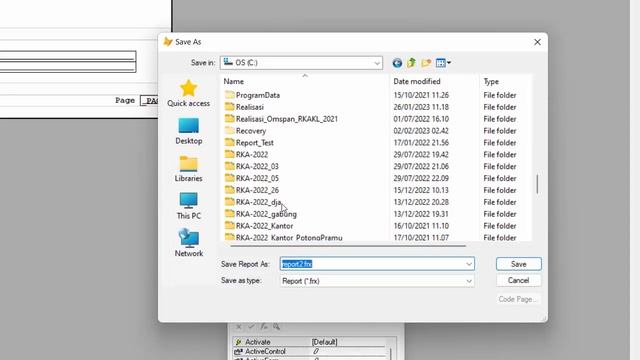Select Activate row in properties window
Screen dimensions: 640x360
(x=310, y=342)
